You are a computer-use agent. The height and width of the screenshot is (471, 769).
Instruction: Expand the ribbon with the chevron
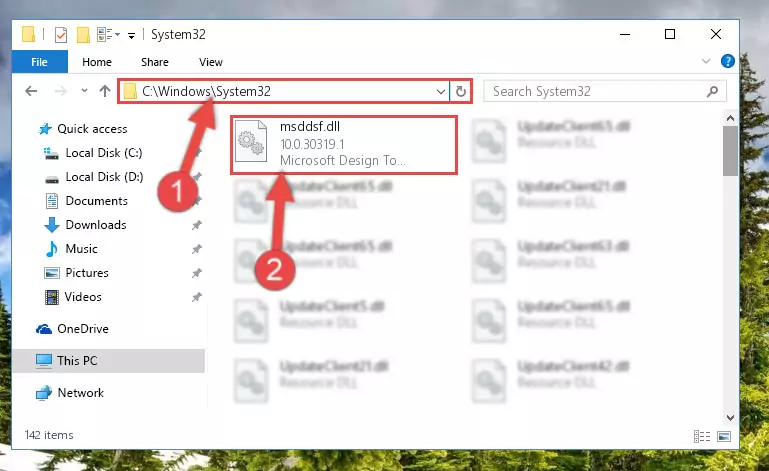(x=706, y=61)
